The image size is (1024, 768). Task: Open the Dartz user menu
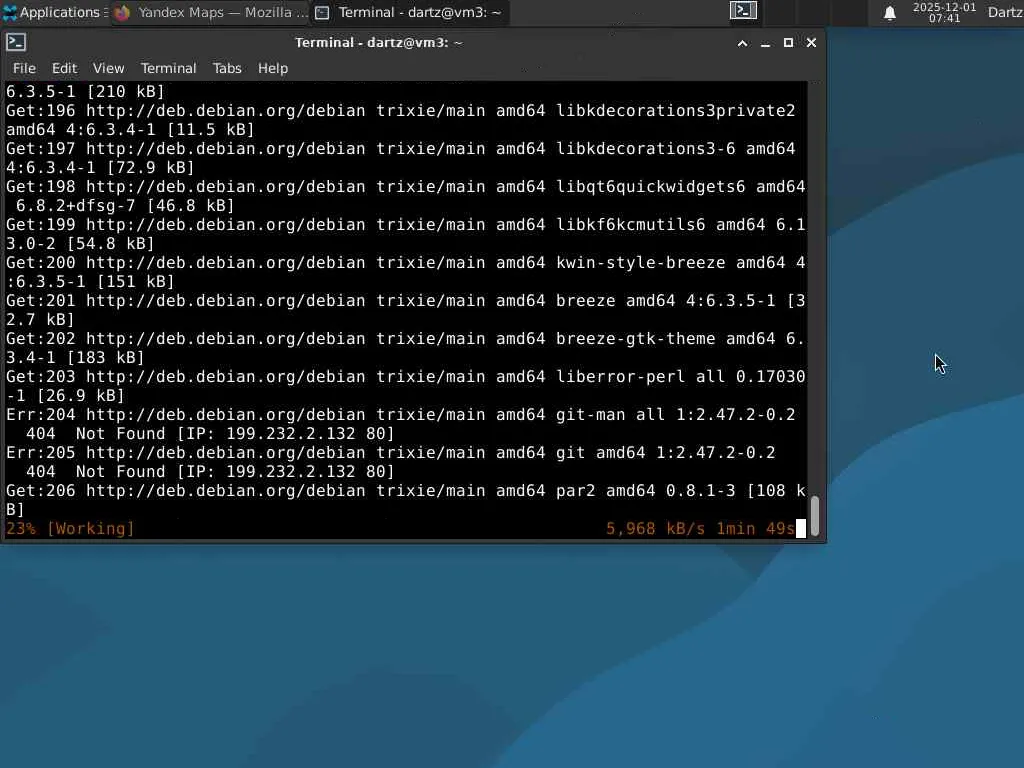click(x=1005, y=12)
